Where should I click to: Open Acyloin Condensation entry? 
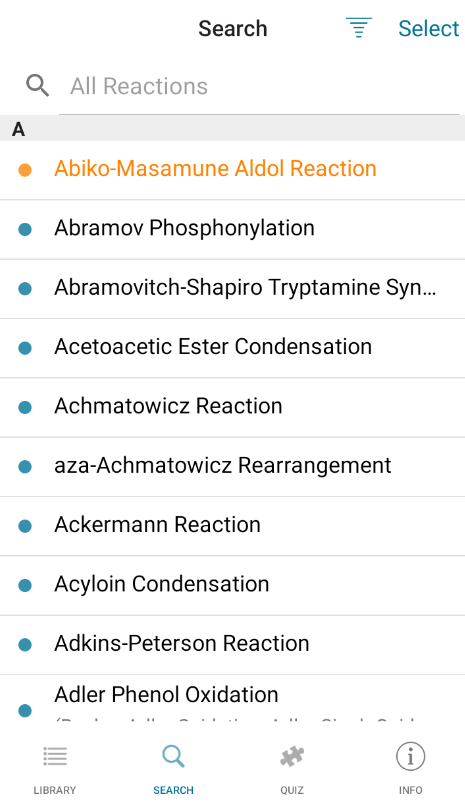pyautogui.click(x=232, y=586)
